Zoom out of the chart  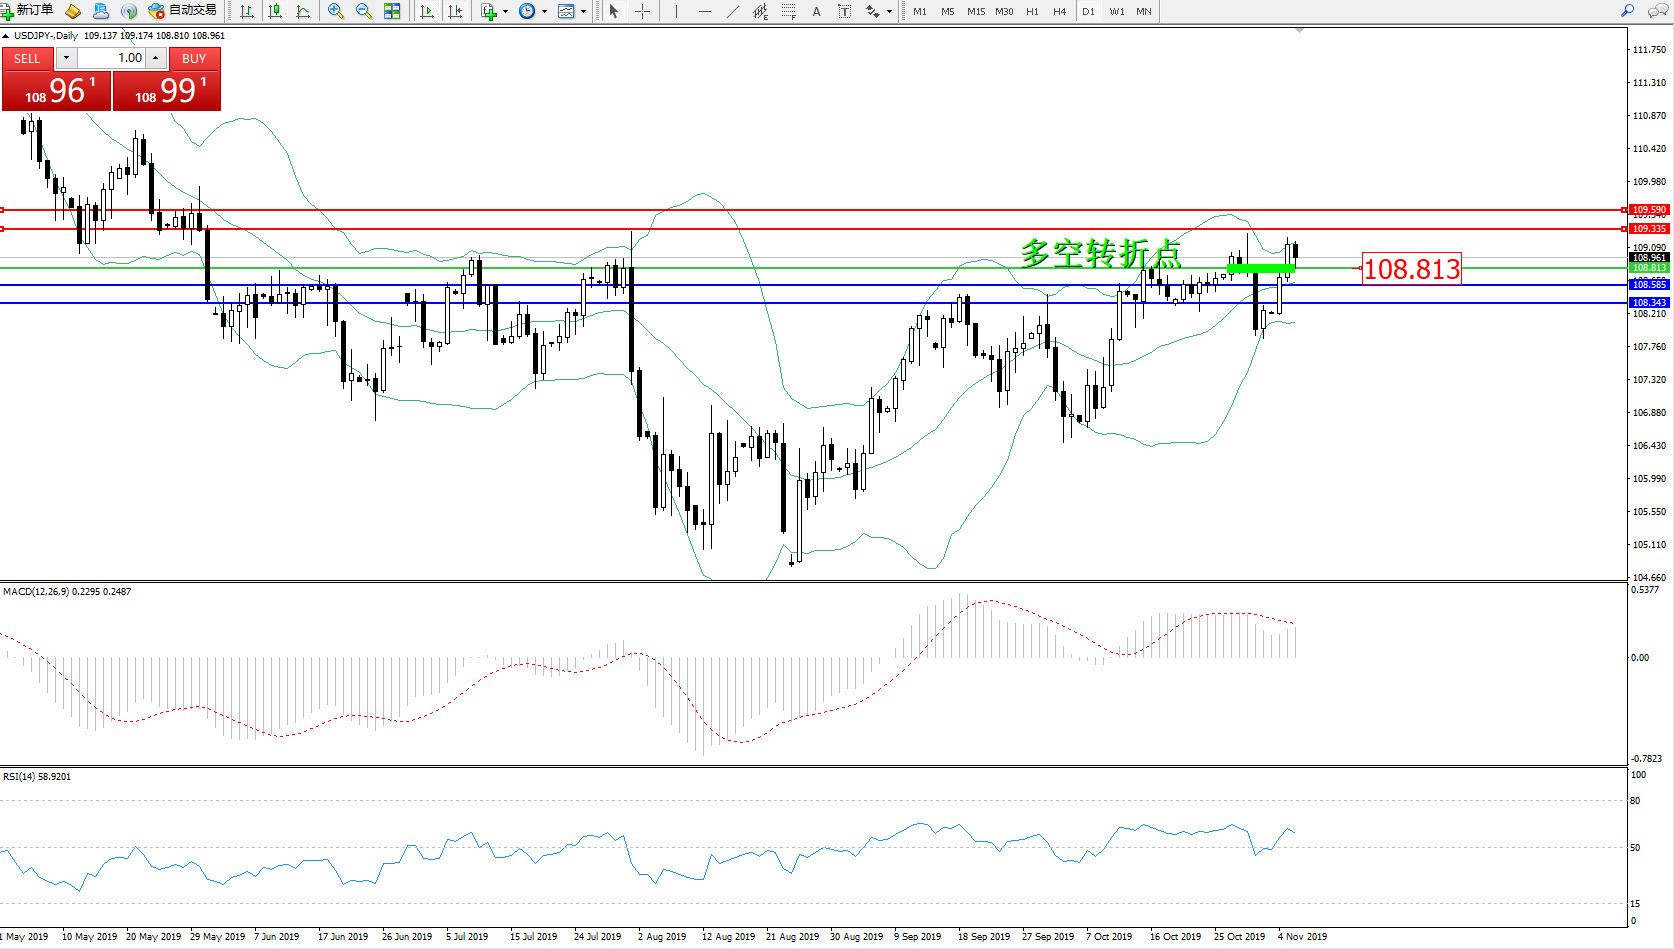click(364, 11)
